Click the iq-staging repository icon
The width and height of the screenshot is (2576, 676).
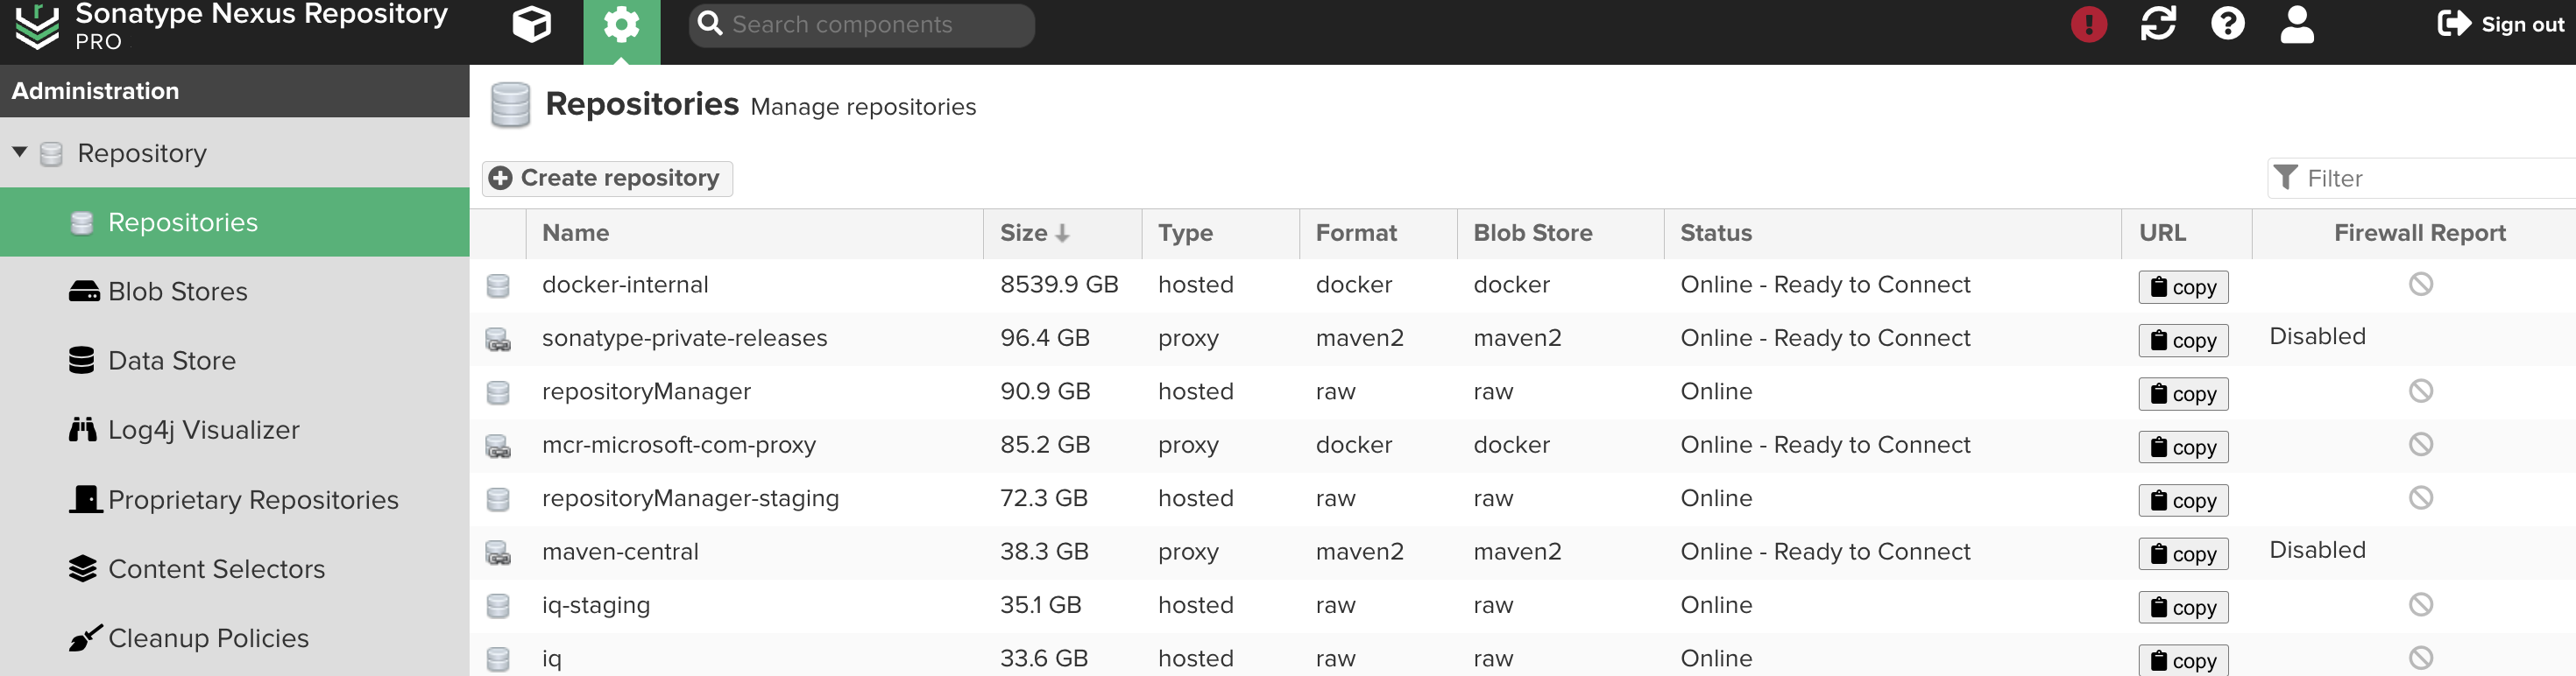[x=498, y=606]
